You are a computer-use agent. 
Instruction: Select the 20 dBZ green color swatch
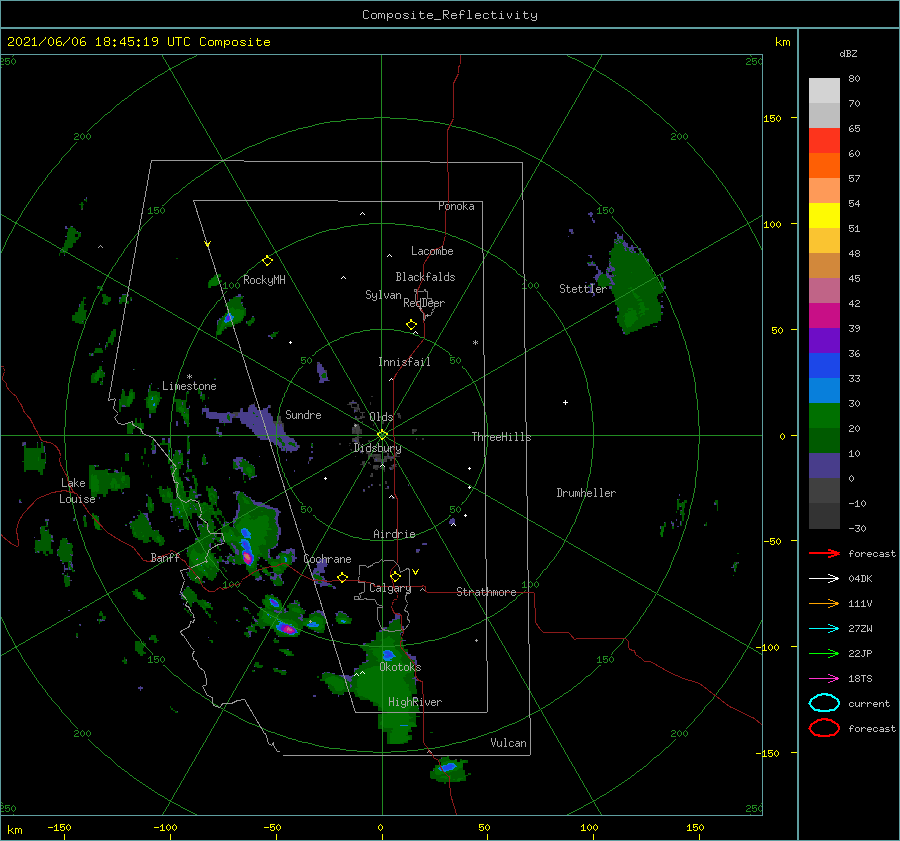(x=824, y=440)
